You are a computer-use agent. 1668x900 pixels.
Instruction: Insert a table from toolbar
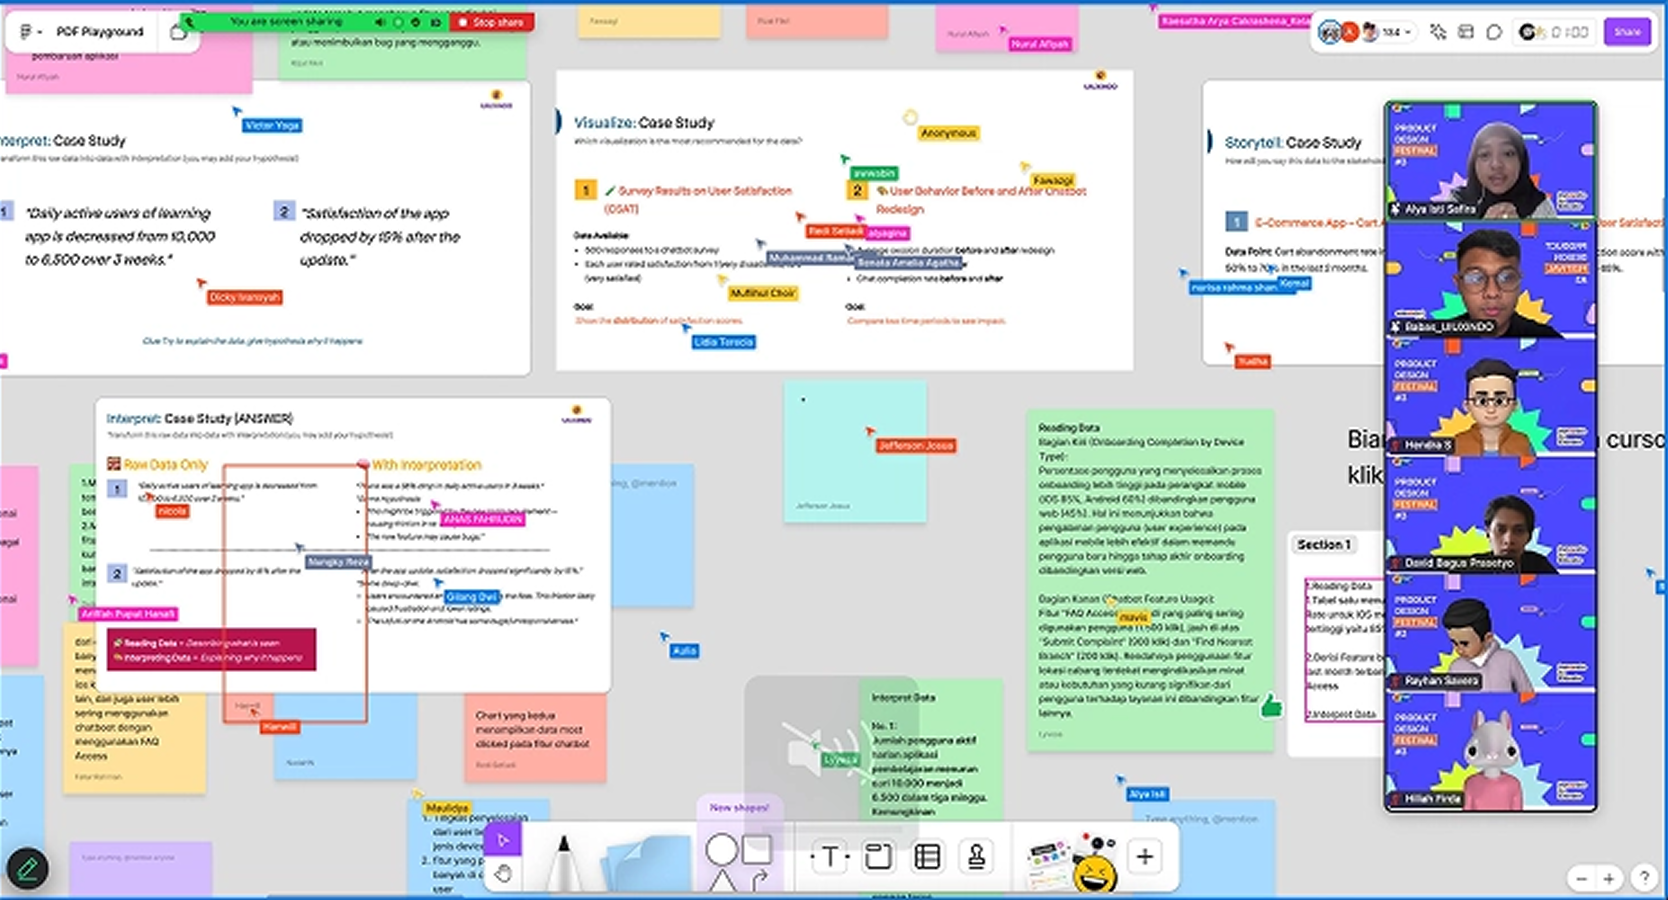[x=927, y=857]
